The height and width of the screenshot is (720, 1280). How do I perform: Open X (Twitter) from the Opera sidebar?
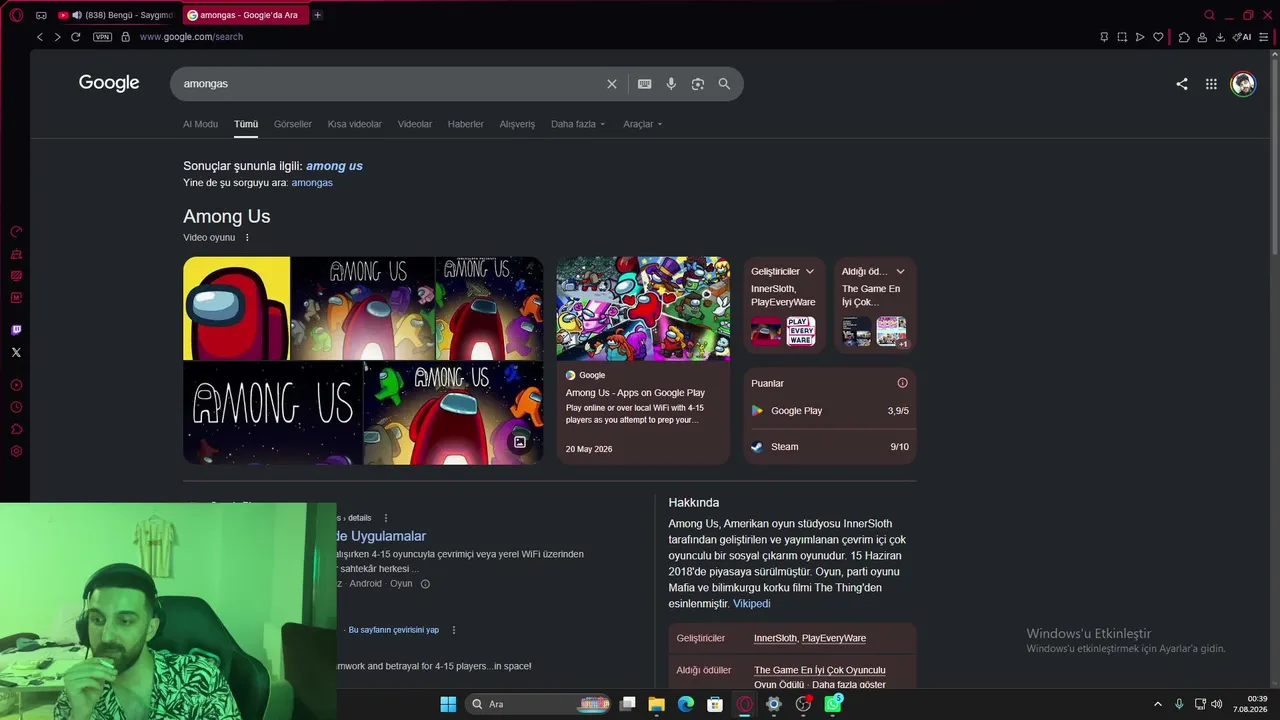(x=16, y=352)
